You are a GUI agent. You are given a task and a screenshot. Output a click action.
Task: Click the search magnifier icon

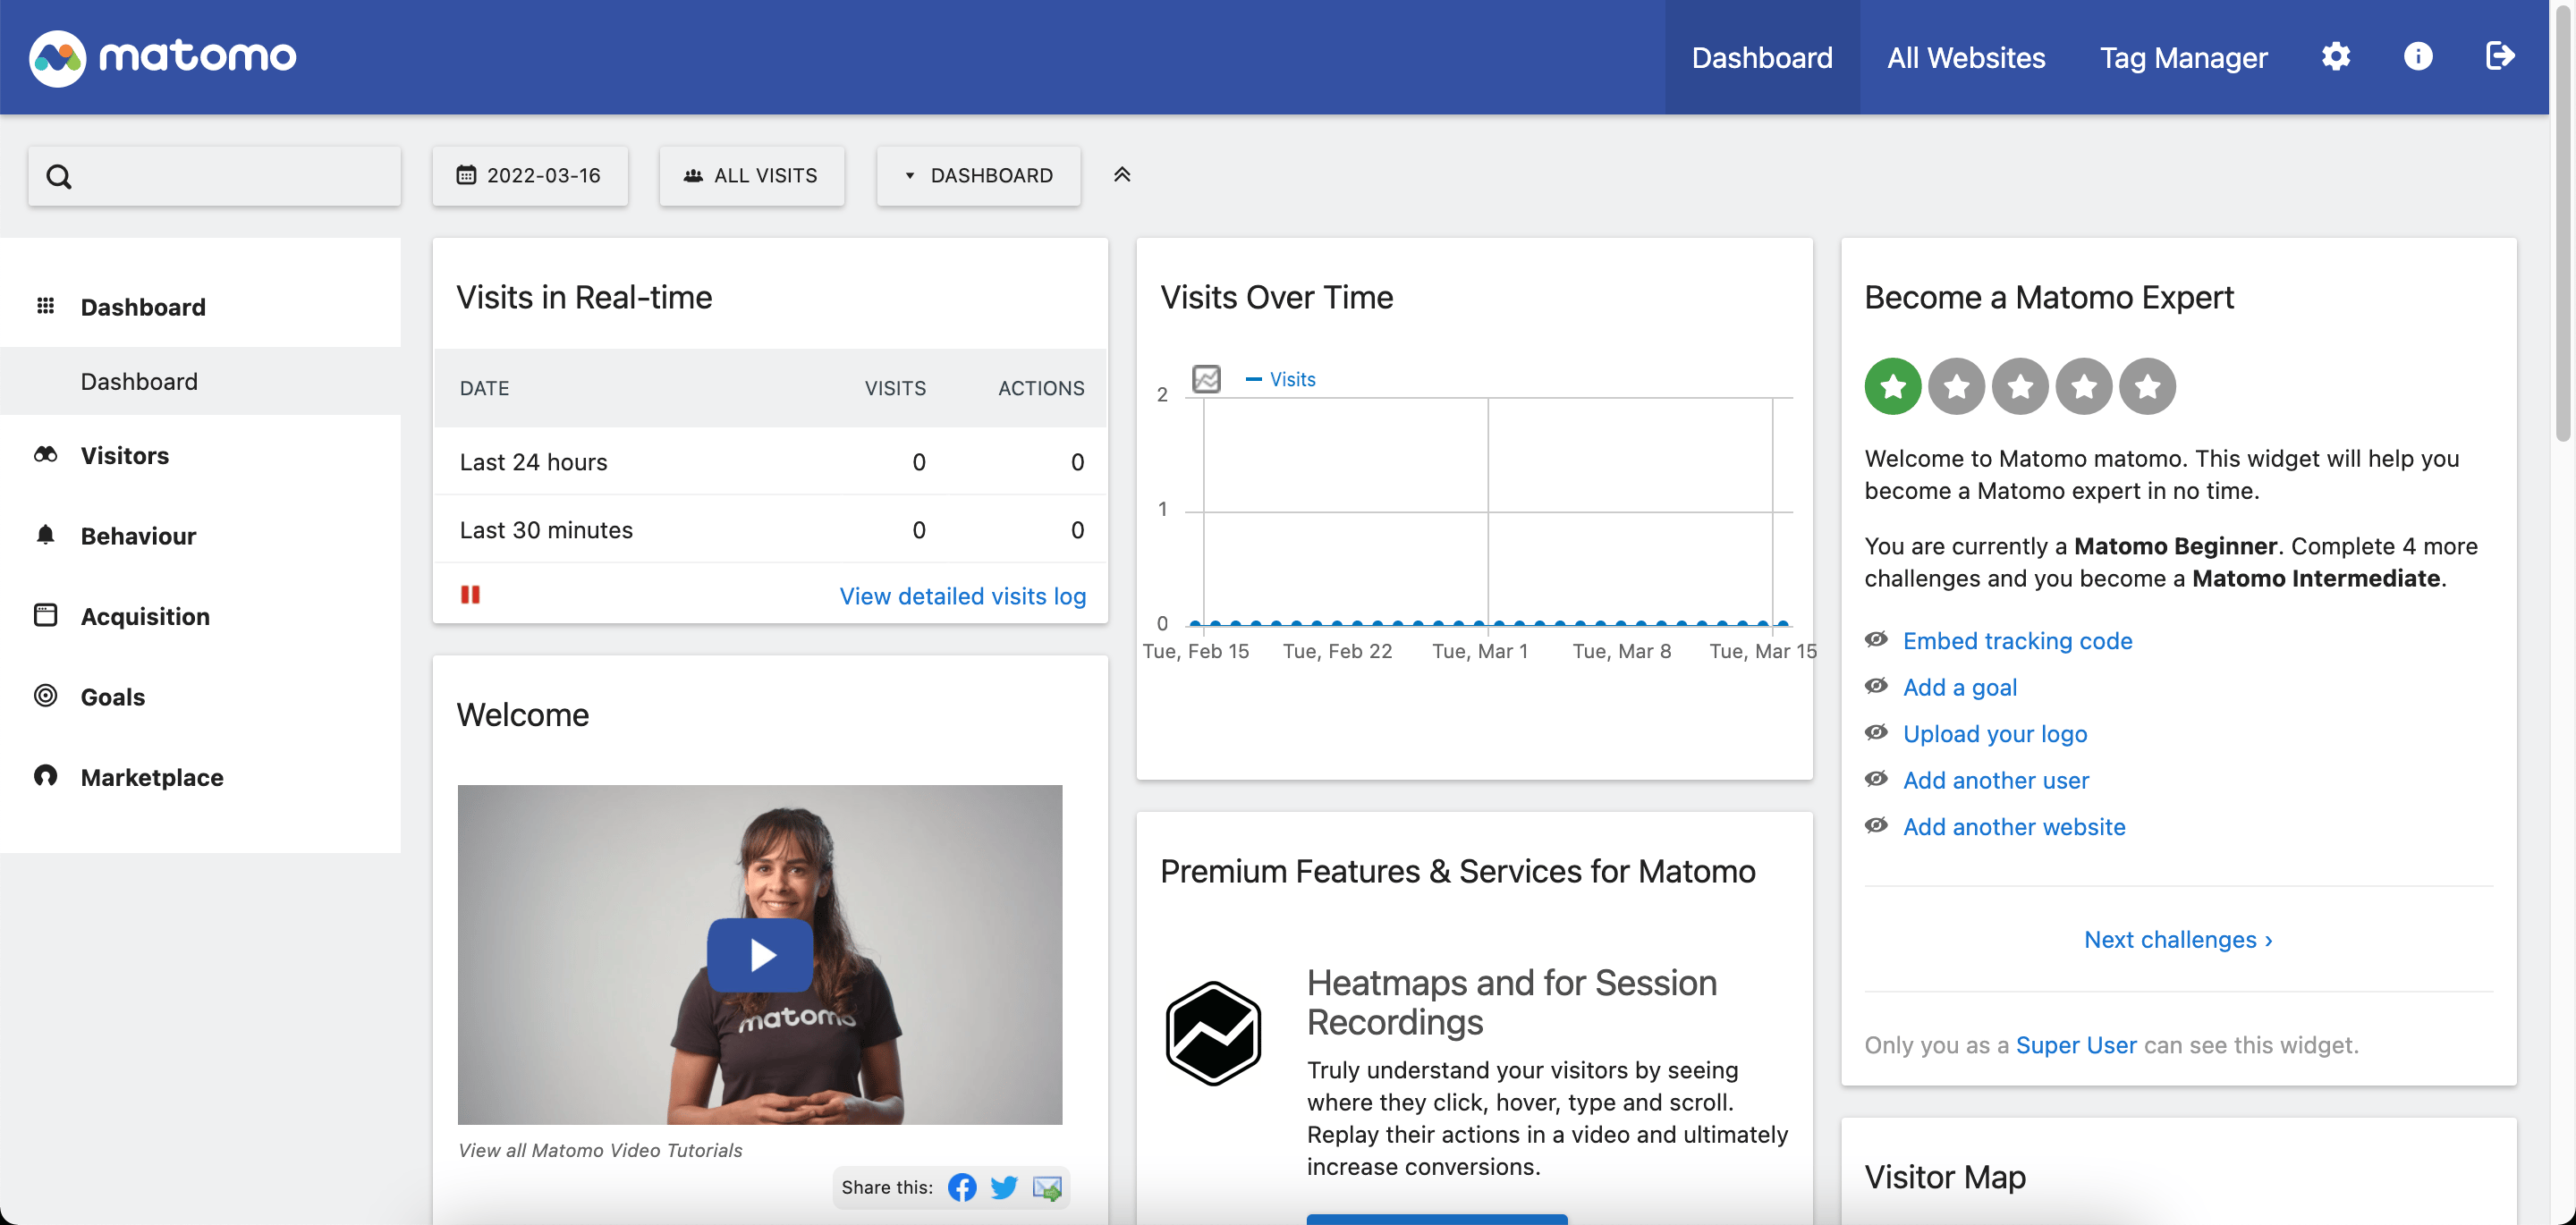(59, 177)
